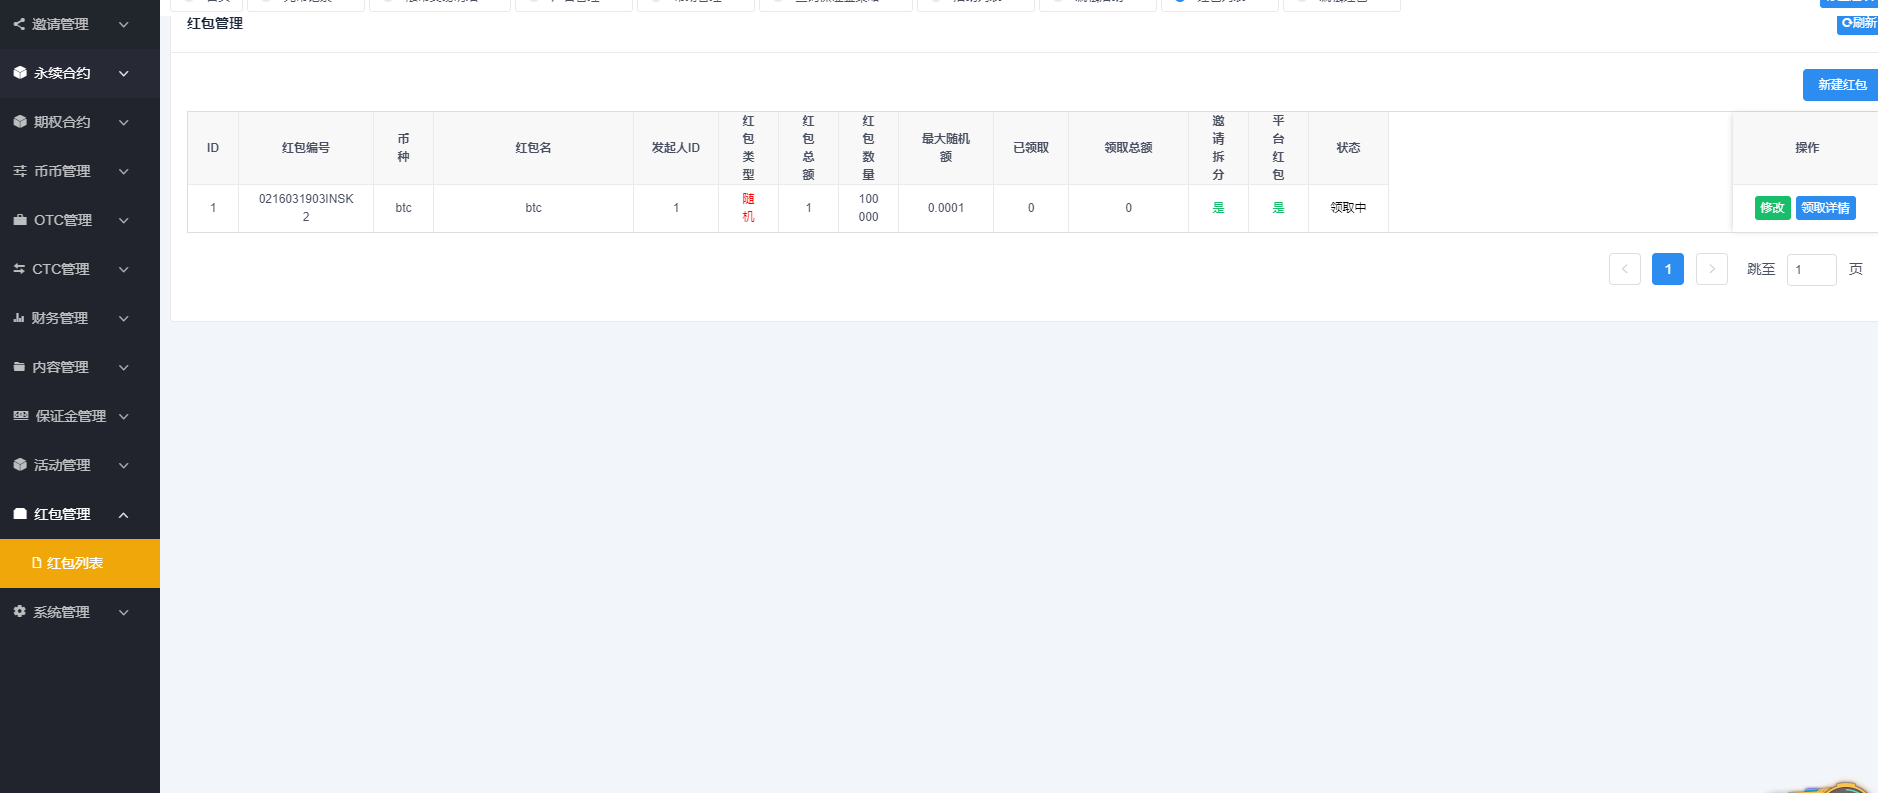Click the 红包总额 column header
The width and height of the screenshot is (1878, 793).
tap(808, 148)
